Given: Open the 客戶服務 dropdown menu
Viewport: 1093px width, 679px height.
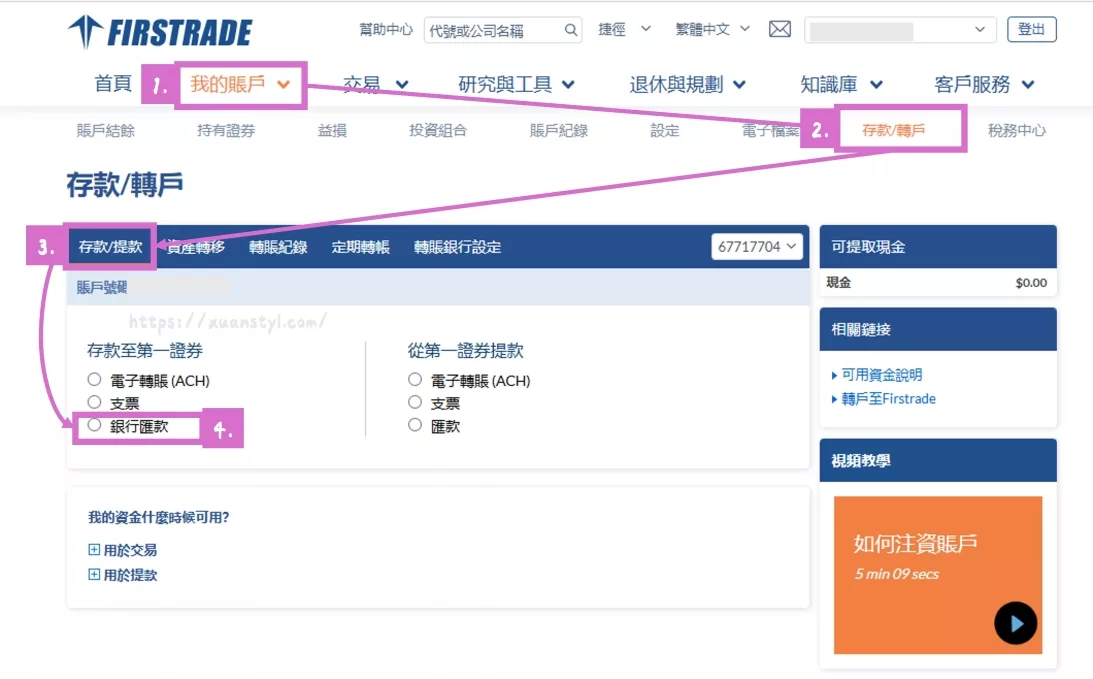Looking at the screenshot, I should click(x=984, y=84).
